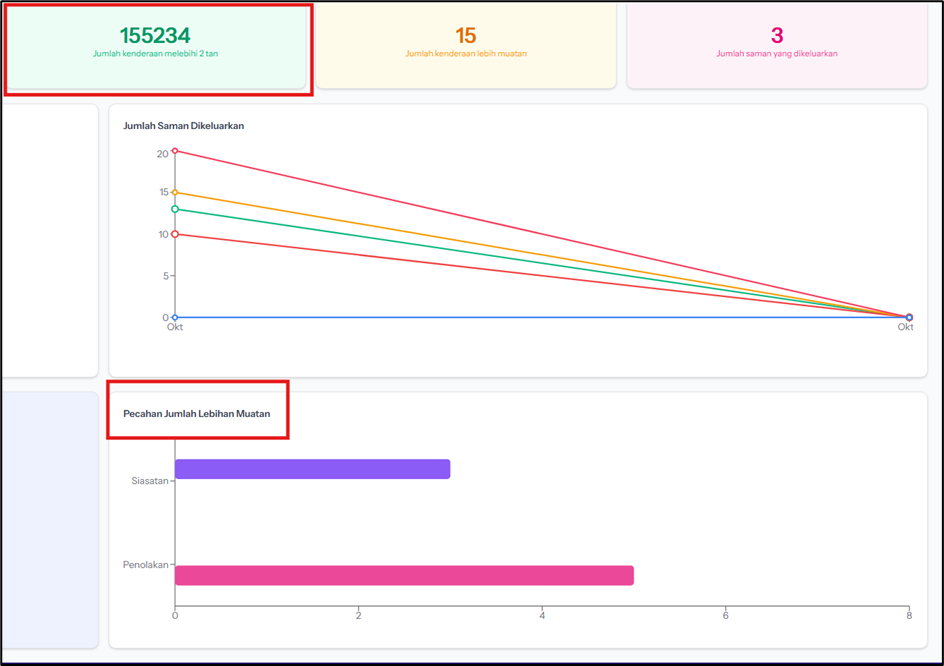
Task: Click the purple Siasatan bar
Action: coord(312,469)
